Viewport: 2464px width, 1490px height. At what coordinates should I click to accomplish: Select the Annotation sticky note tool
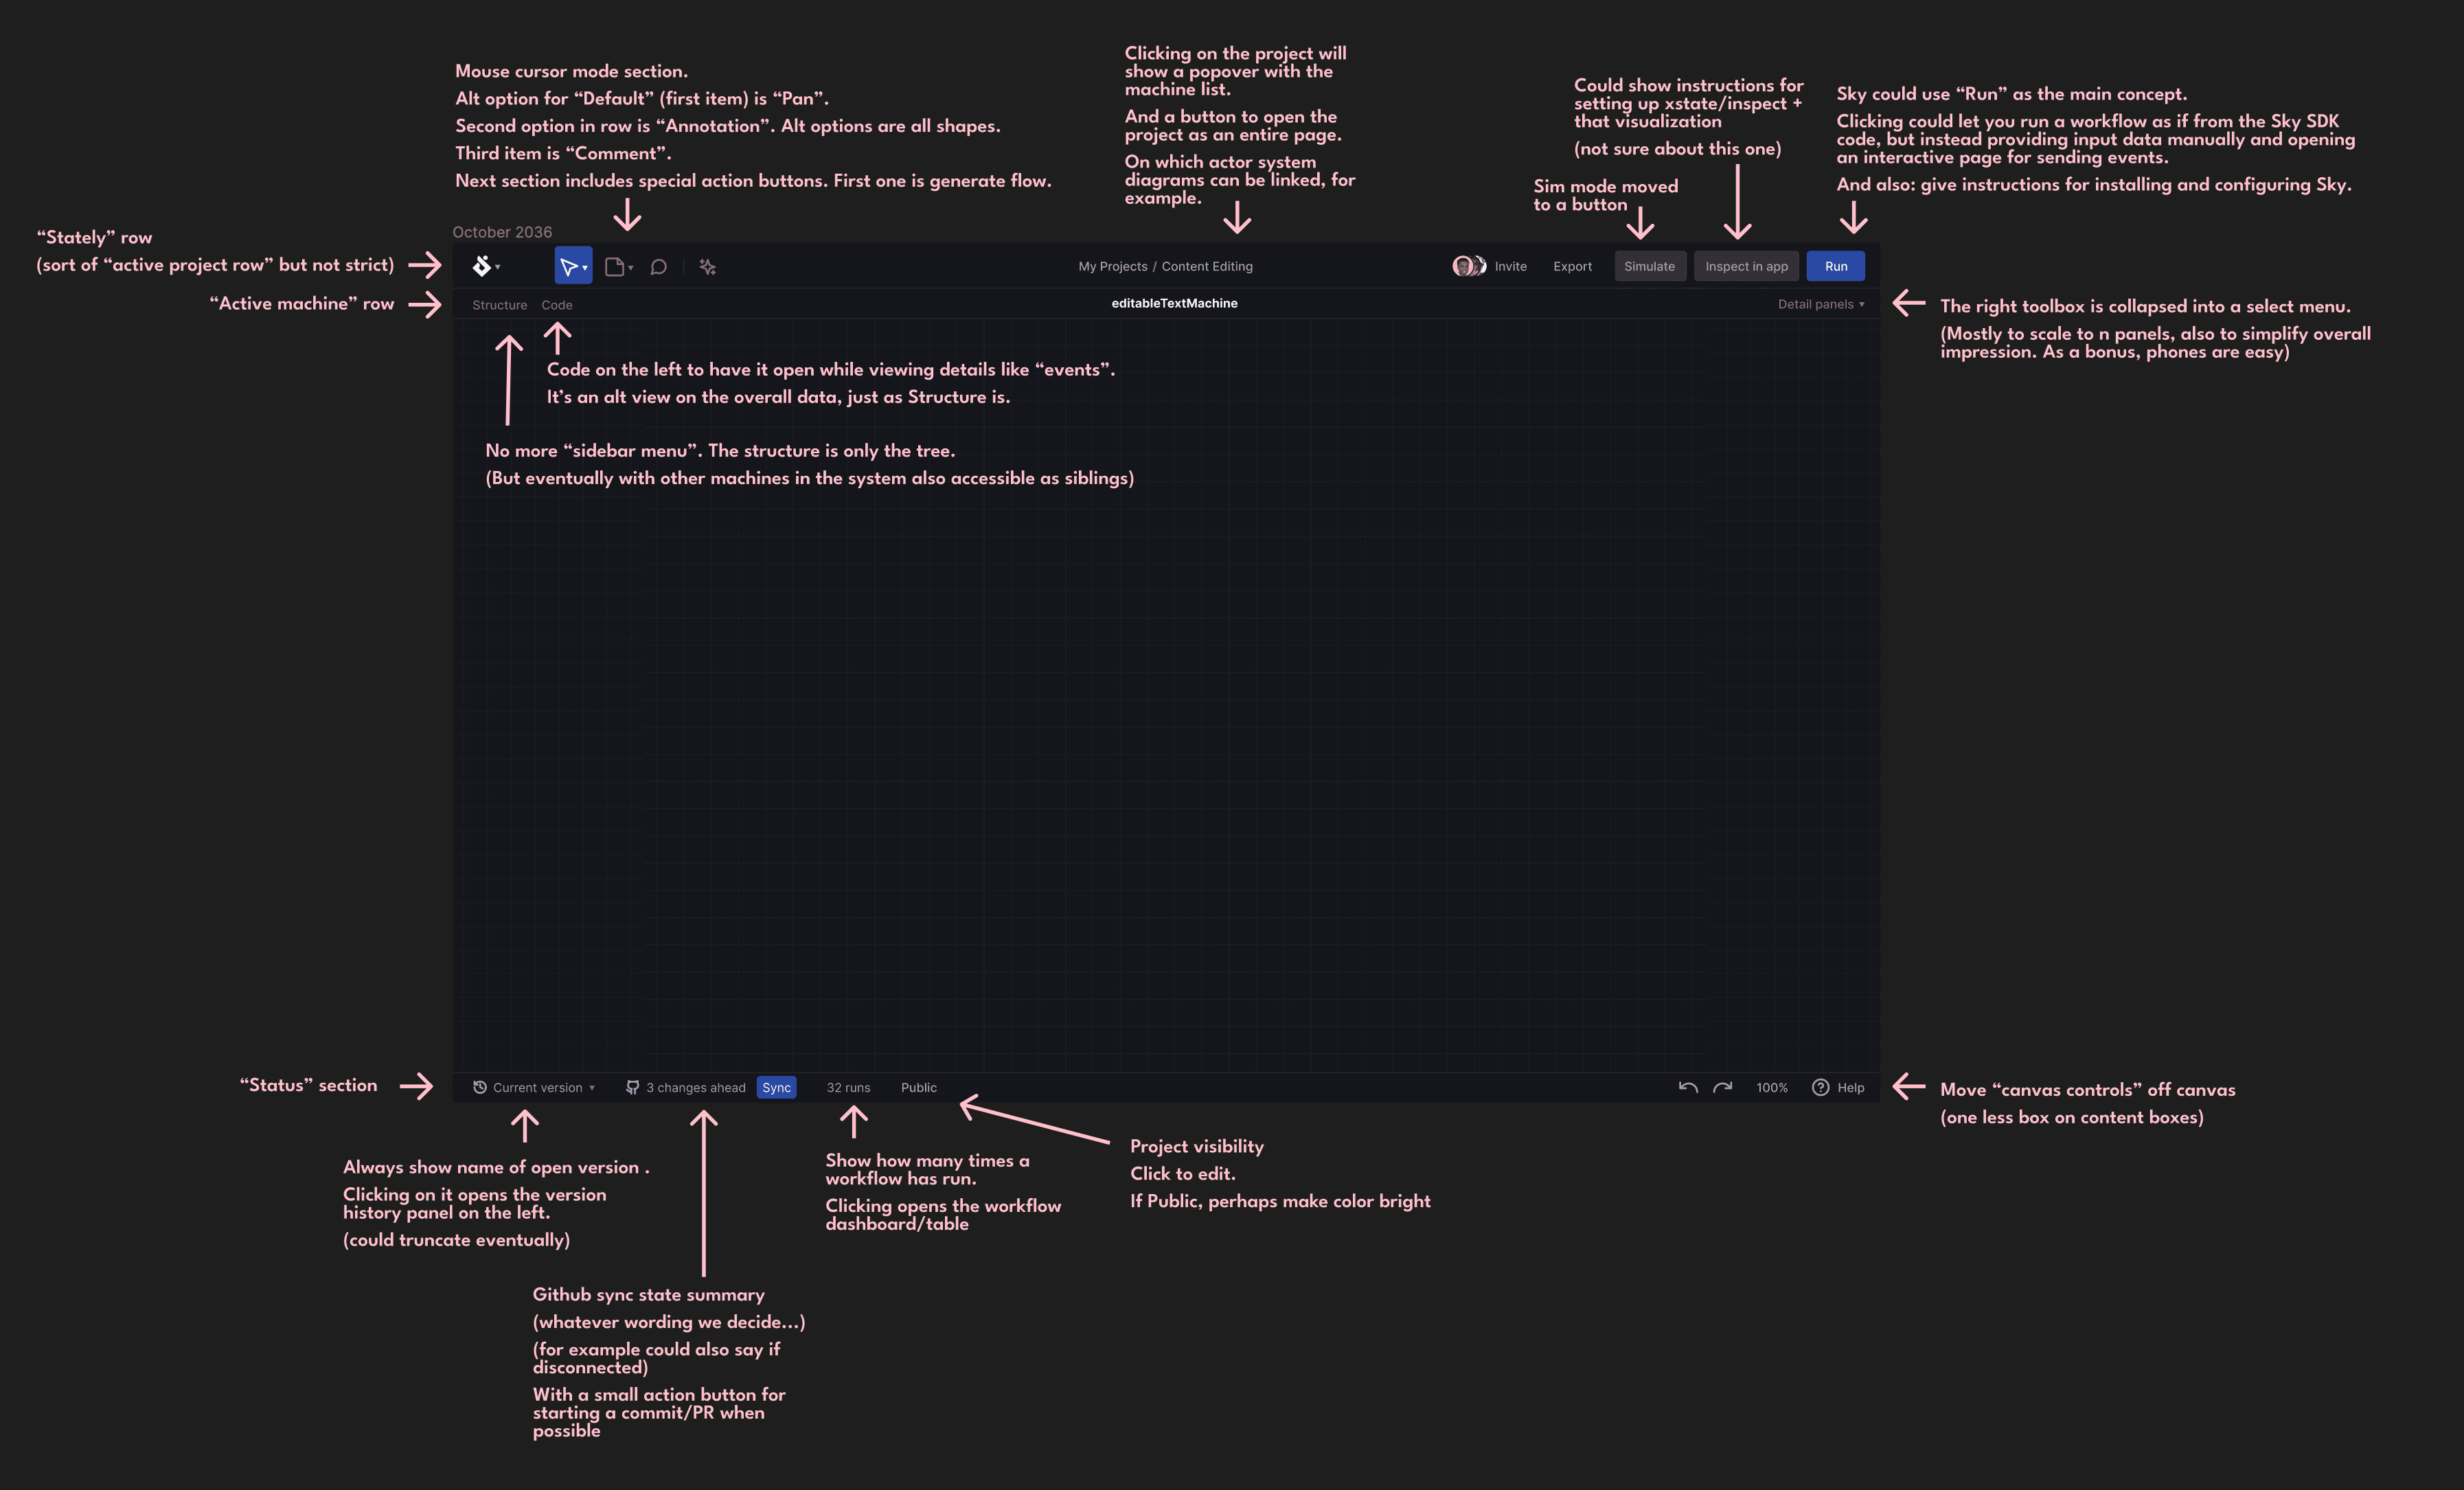(614, 267)
